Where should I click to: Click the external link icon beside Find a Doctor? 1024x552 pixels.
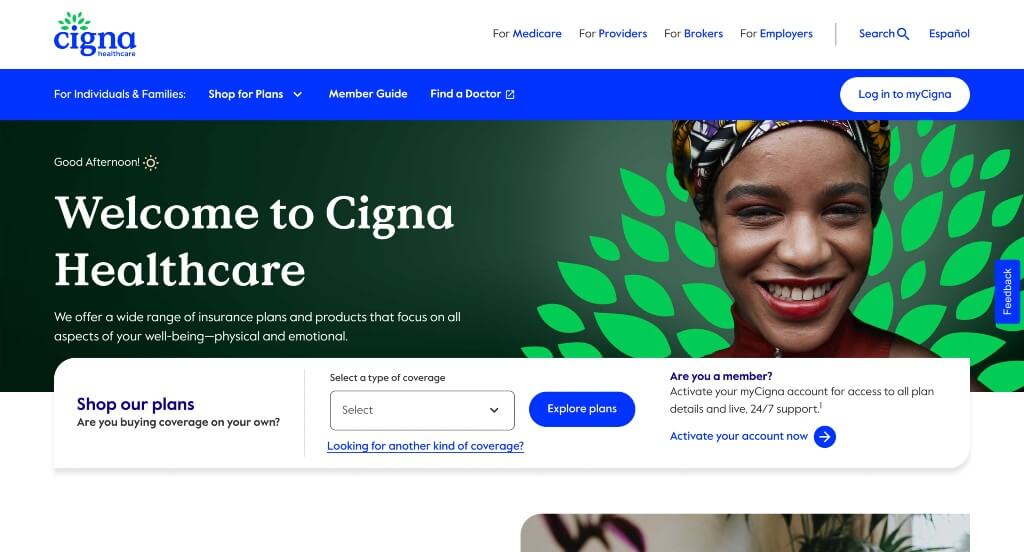coord(510,94)
